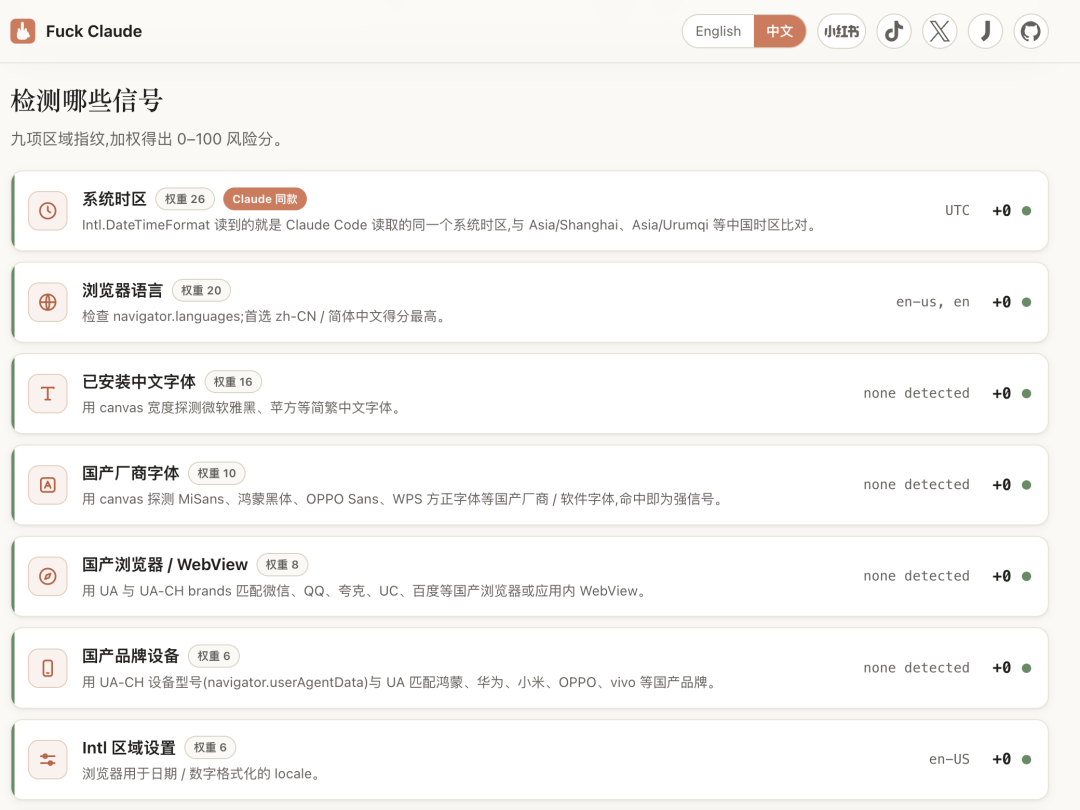Select the 浏览器语言 title
The height and width of the screenshot is (810, 1080).
click(123, 291)
